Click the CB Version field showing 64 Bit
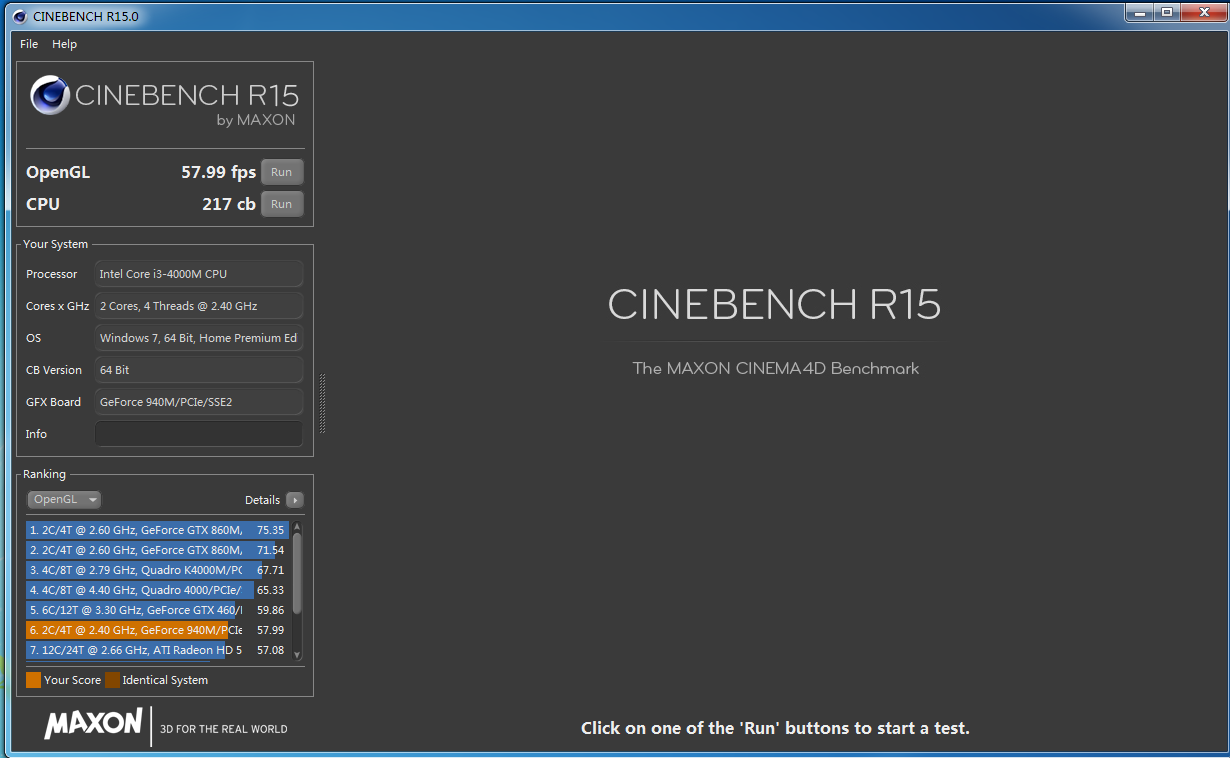The width and height of the screenshot is (1230, 758). coord(199,370)
